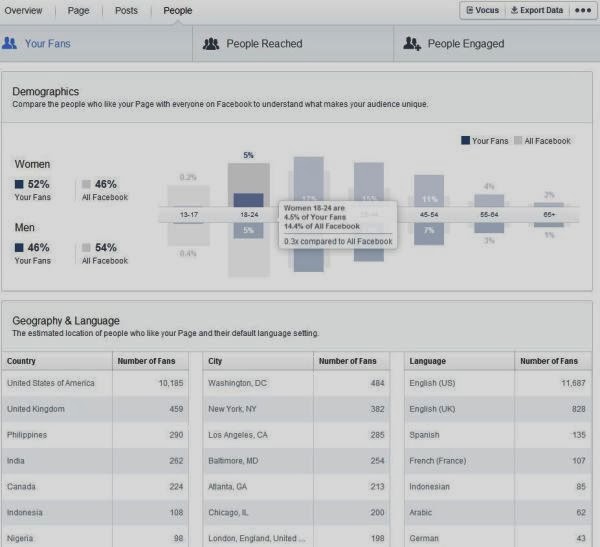Click the 45-54 age group label
The height and width of the screenshot is (547, 600).
pos(429,215)
